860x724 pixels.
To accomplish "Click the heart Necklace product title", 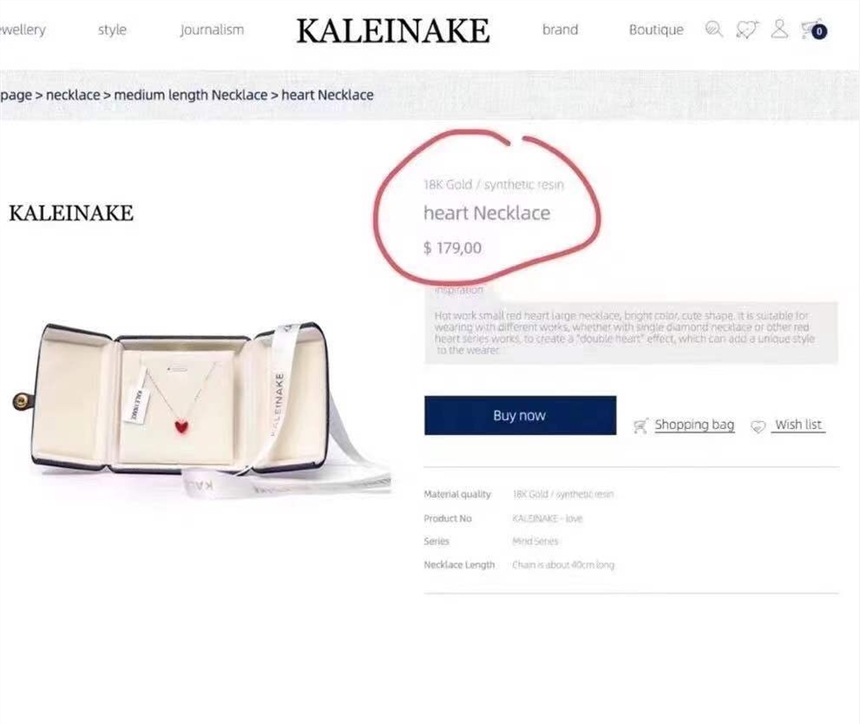I will pos(487,213).
